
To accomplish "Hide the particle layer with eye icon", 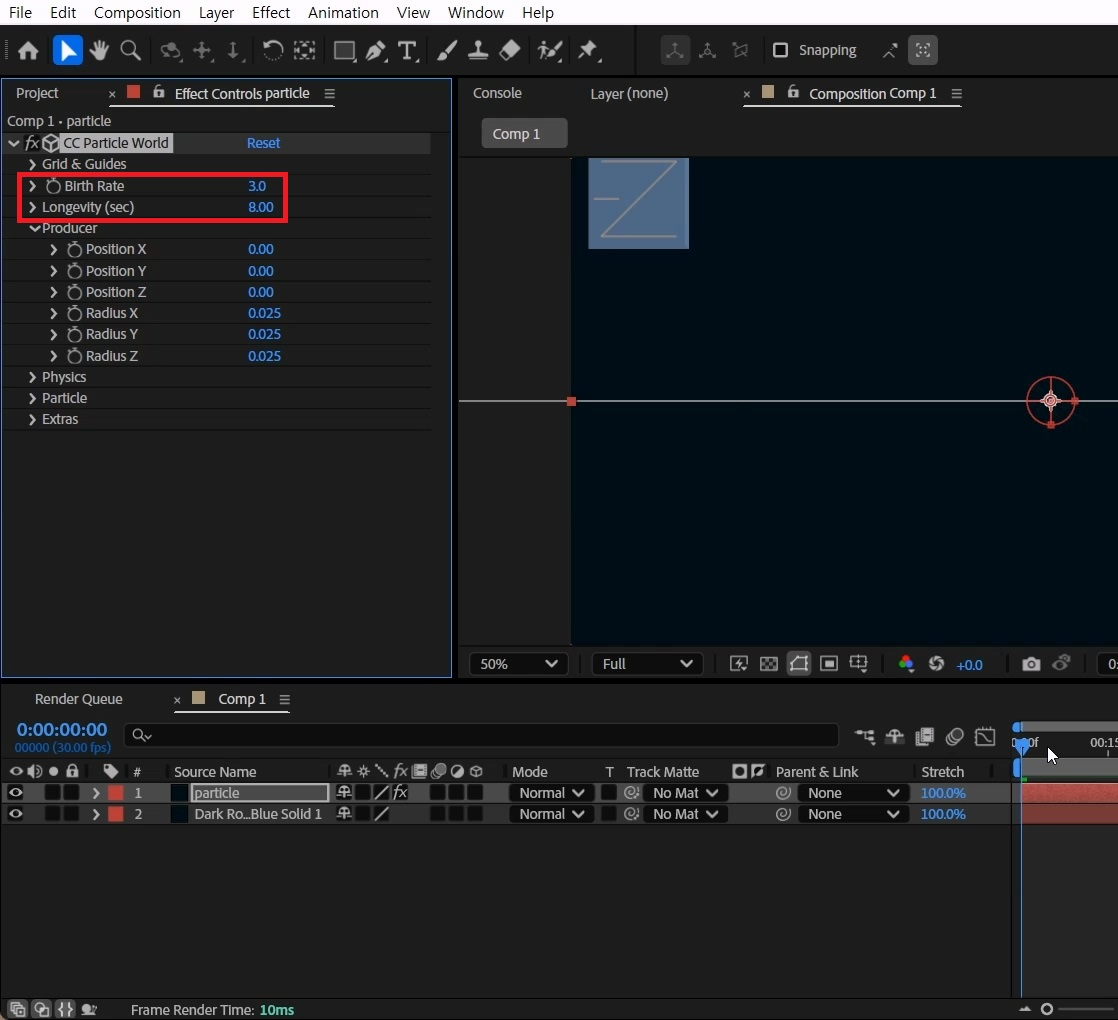I will (15, 793).
